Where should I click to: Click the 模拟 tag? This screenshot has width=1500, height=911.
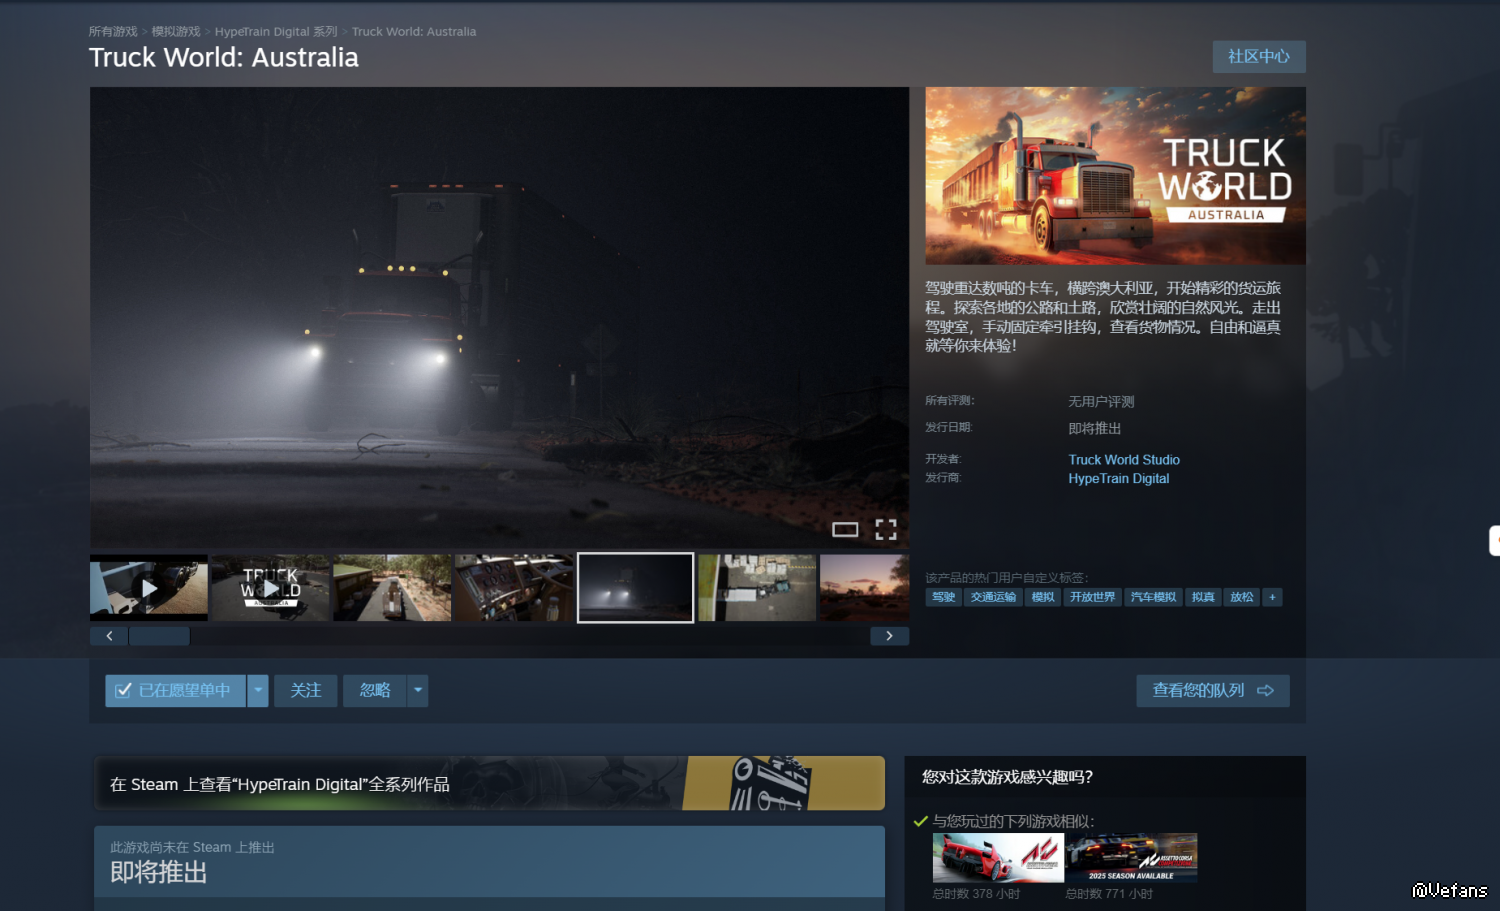[1043, 597]
